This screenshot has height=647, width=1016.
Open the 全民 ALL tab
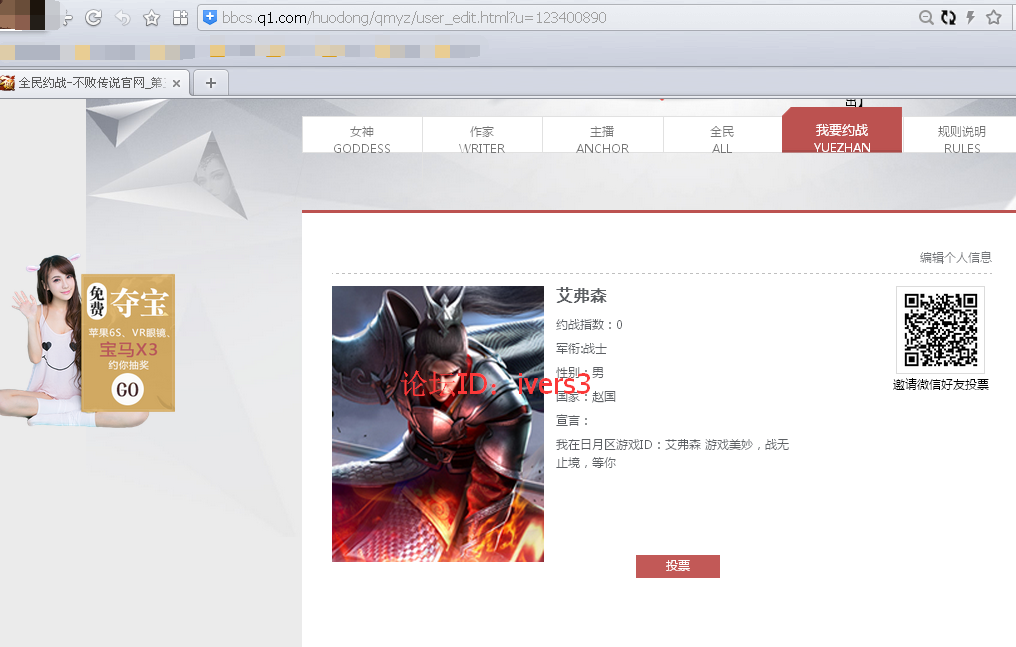point(722,135)
